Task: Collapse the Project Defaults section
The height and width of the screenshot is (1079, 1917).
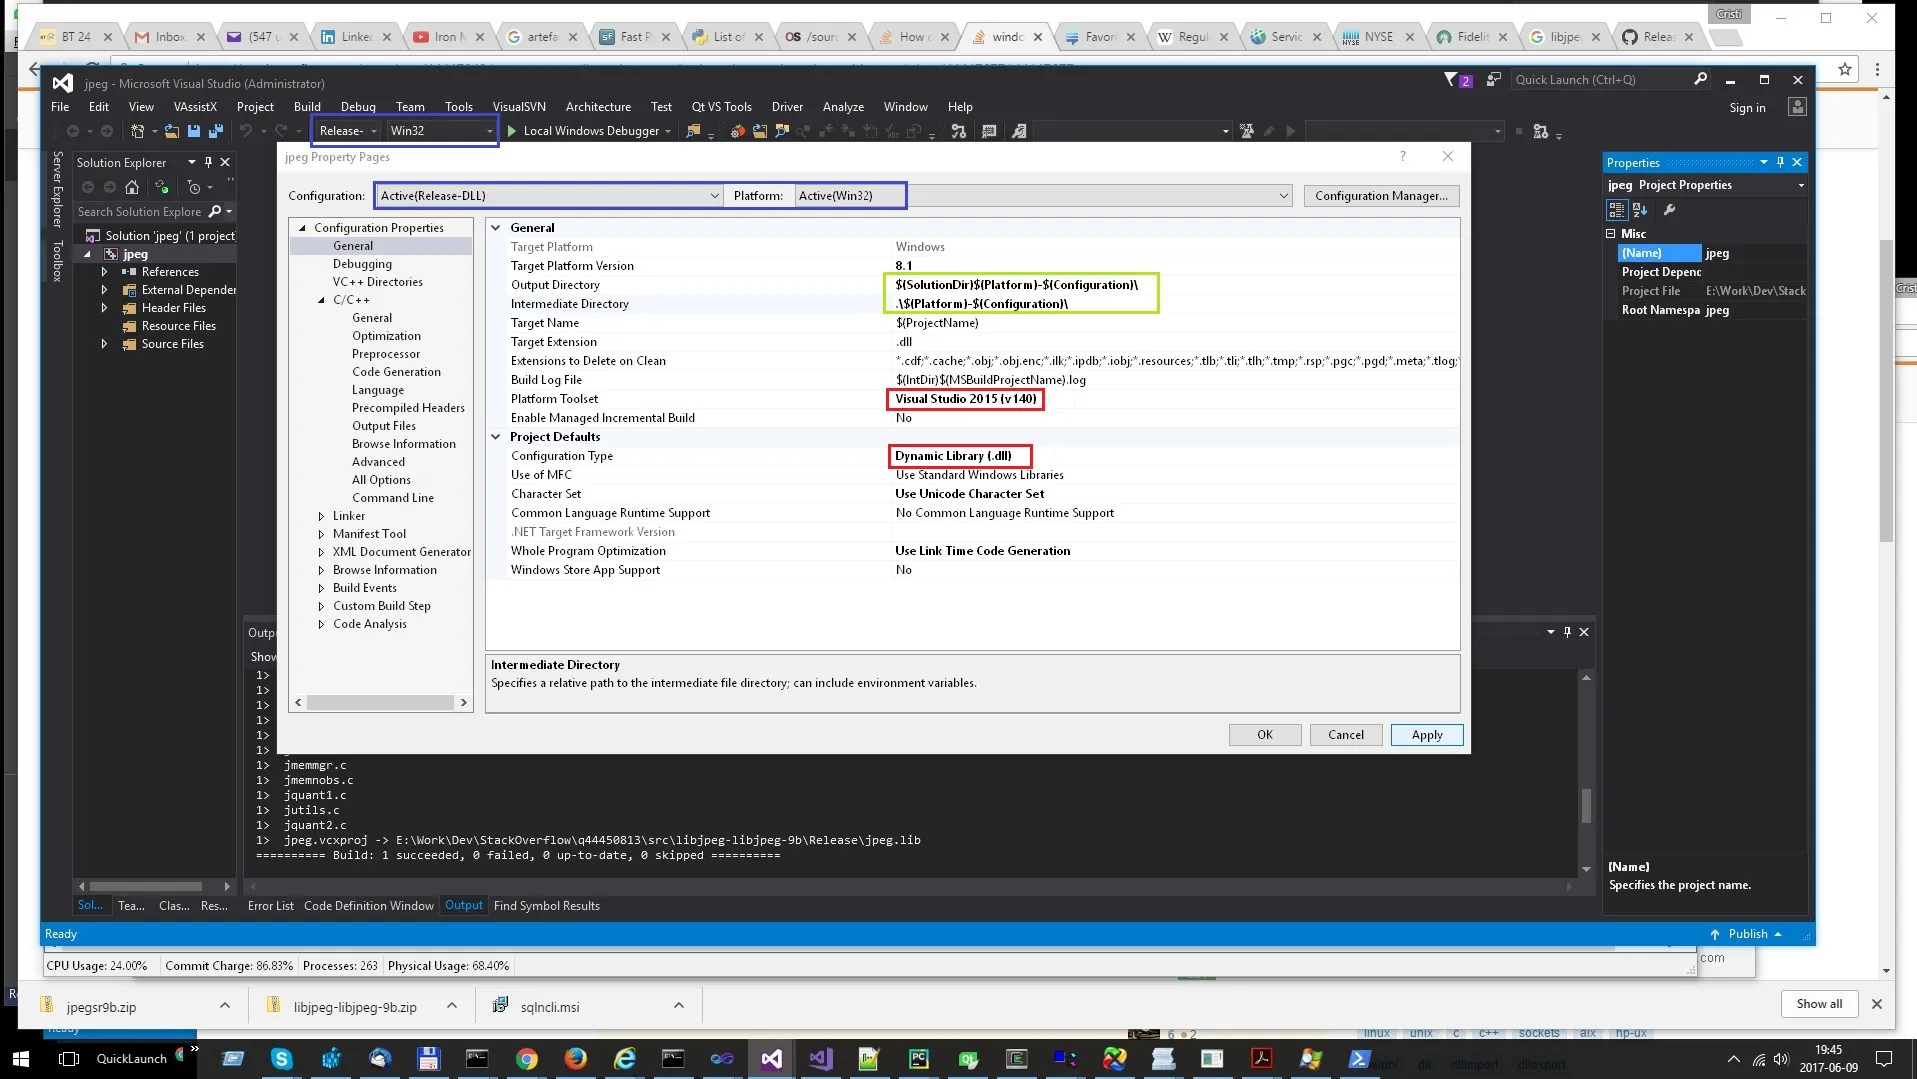Action: [496, 437]
